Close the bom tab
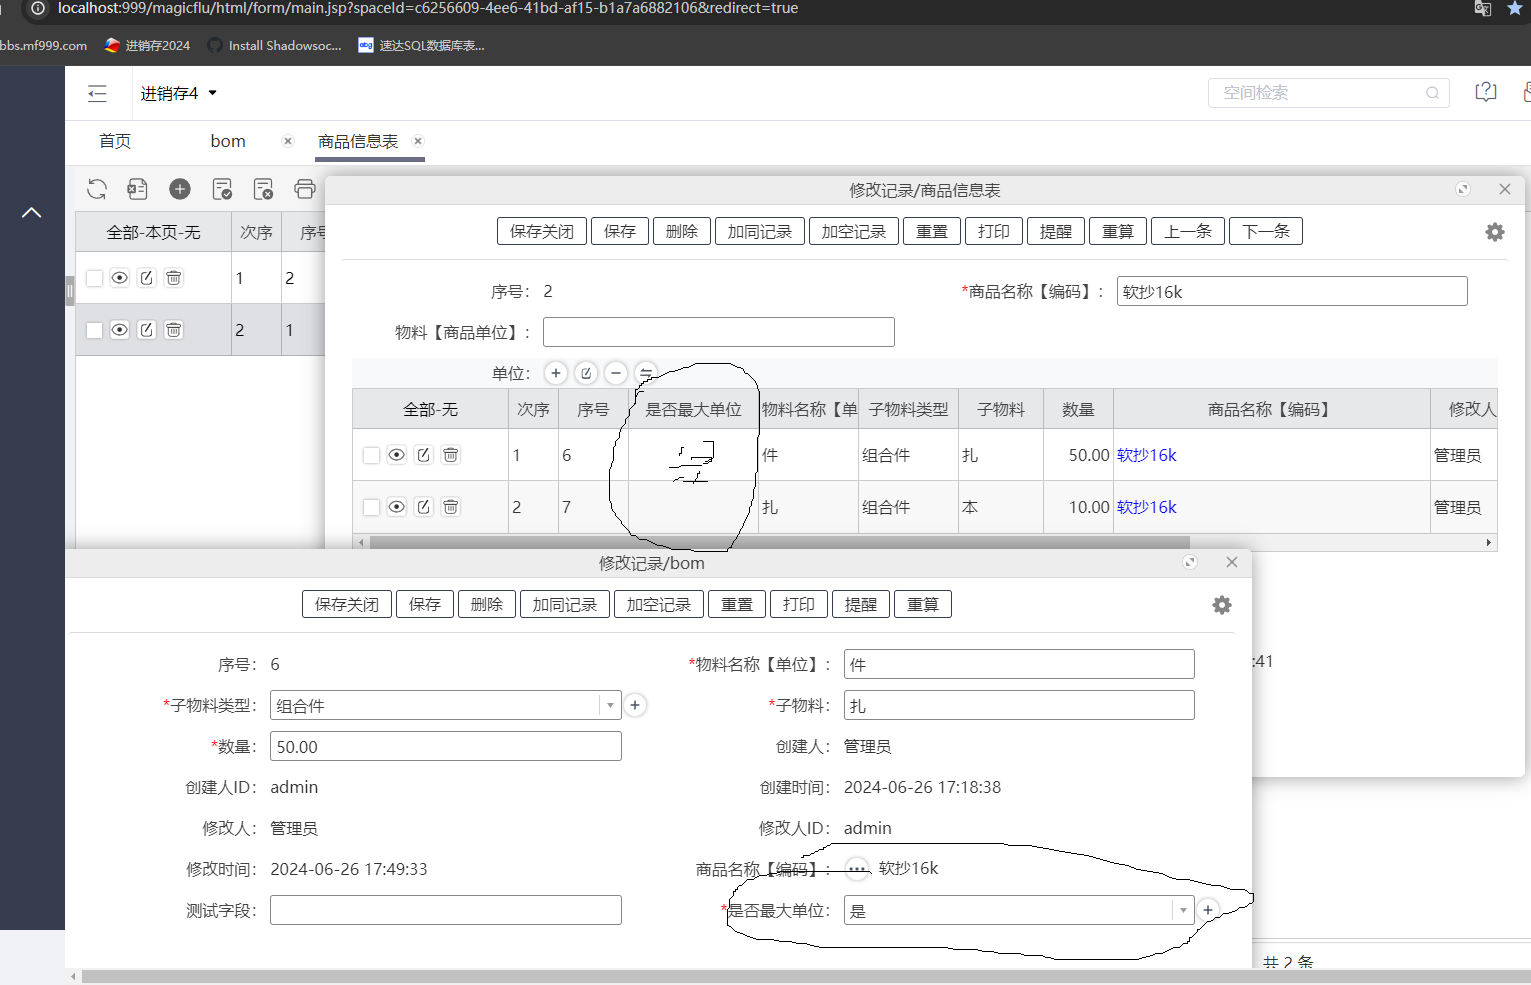This screenshot has width=1531, height=985. (288, 141)
